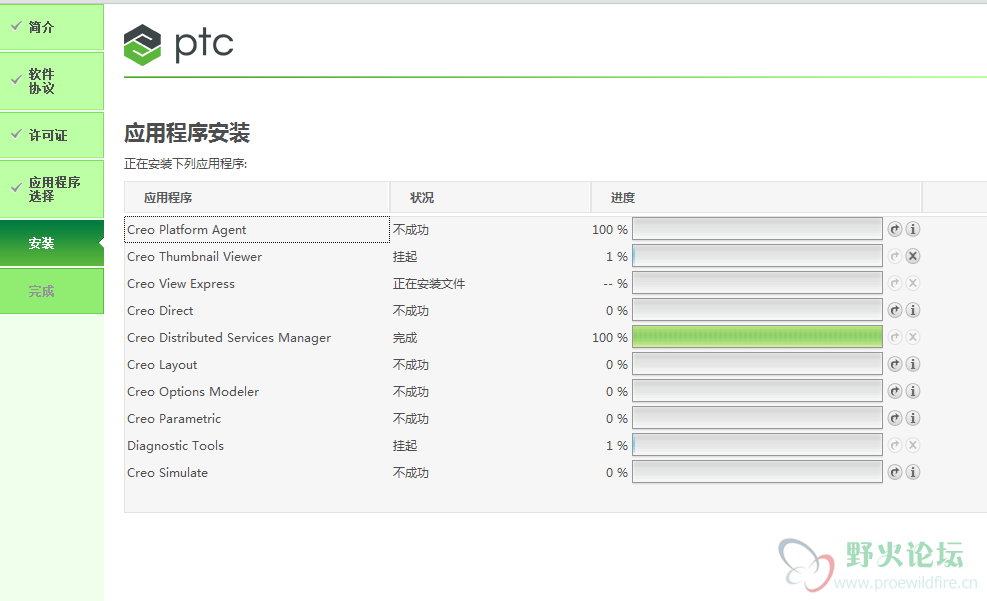Click the '-- %' value of Creo View Express

tap(616, 284)
